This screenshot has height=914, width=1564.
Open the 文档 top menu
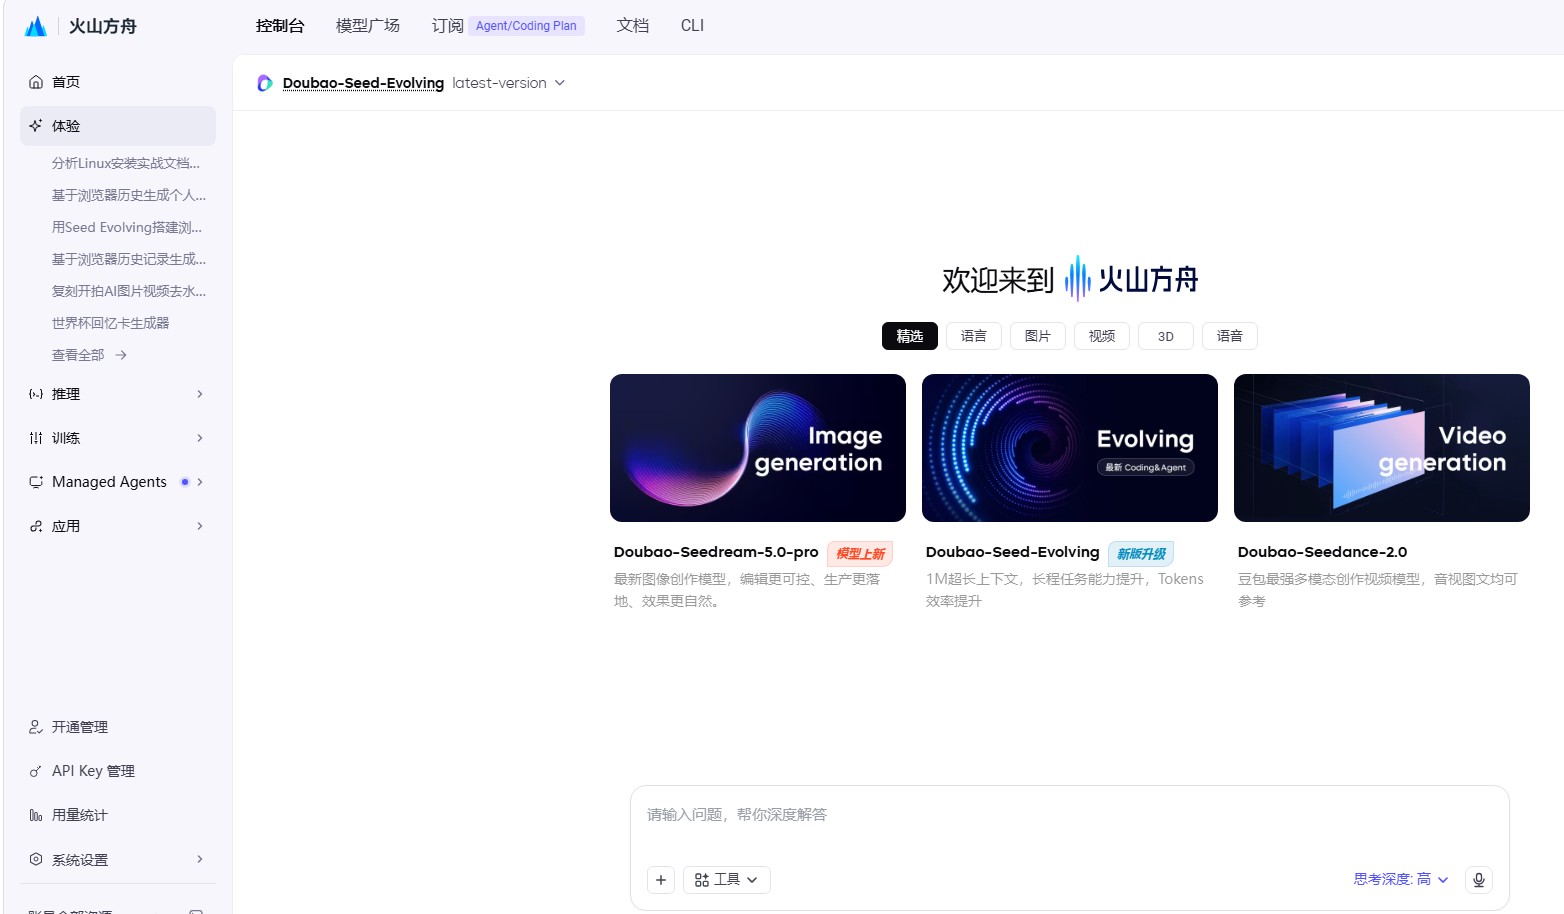point(633,26)
